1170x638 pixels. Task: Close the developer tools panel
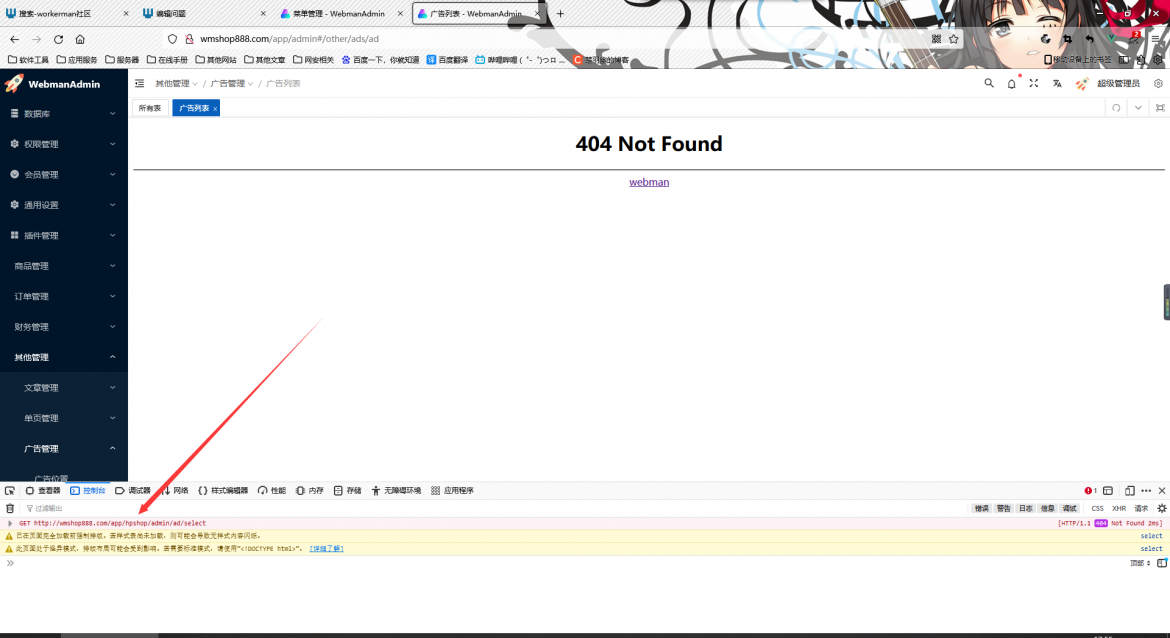pos(1162,491)
